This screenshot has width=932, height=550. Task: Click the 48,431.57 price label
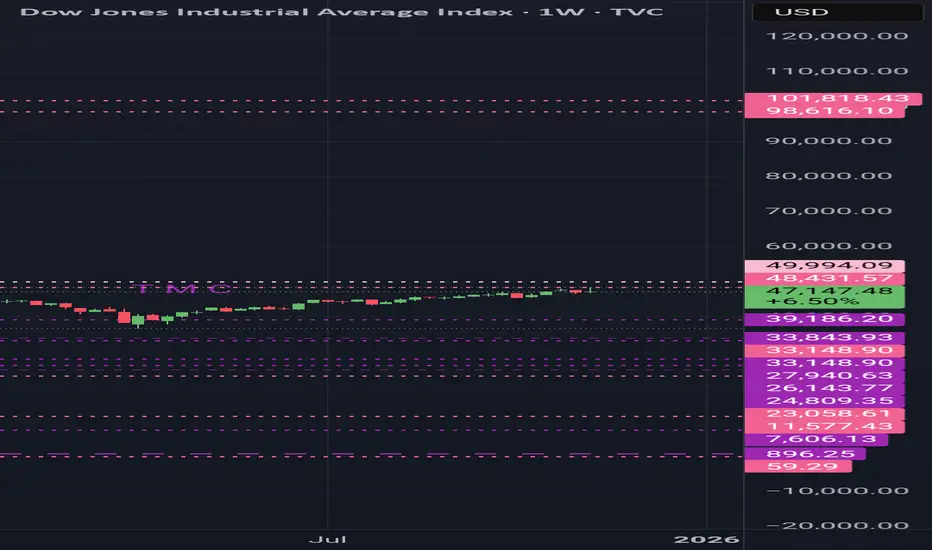824,279
